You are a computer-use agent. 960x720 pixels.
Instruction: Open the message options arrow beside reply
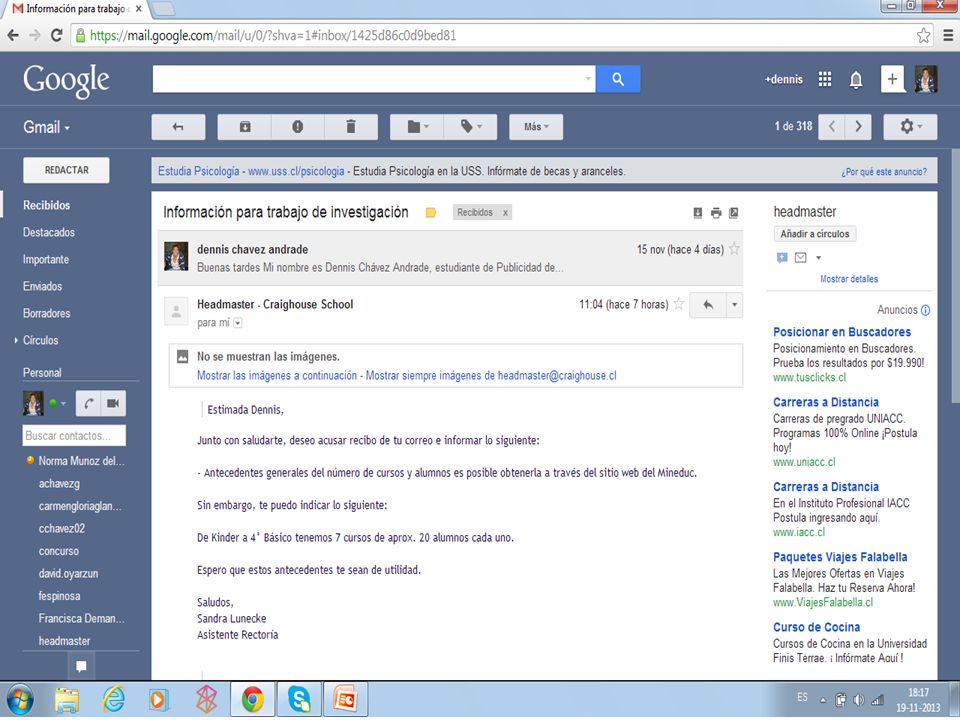pyautogui.click(x=734, y=305)
